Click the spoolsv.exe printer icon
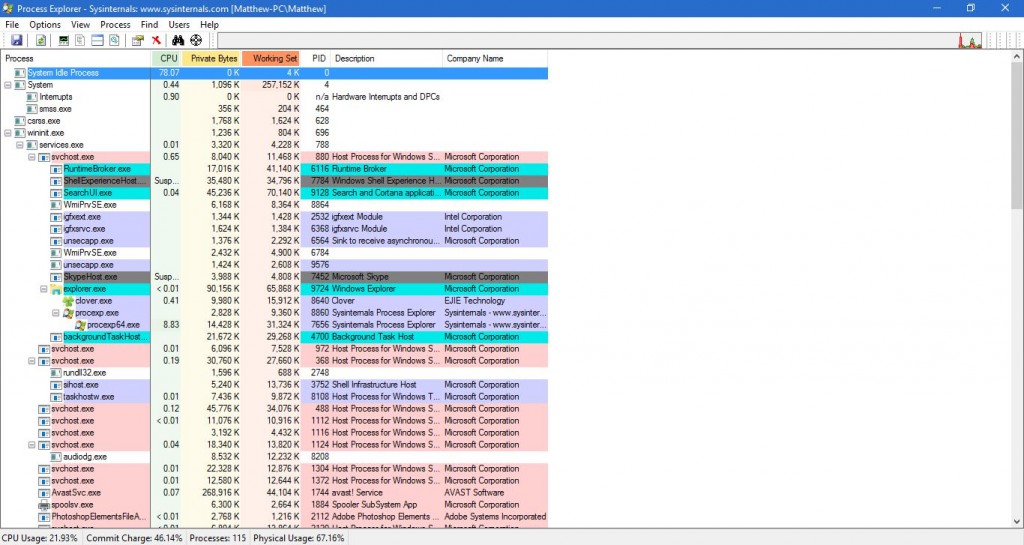 (x=44, y=505)
